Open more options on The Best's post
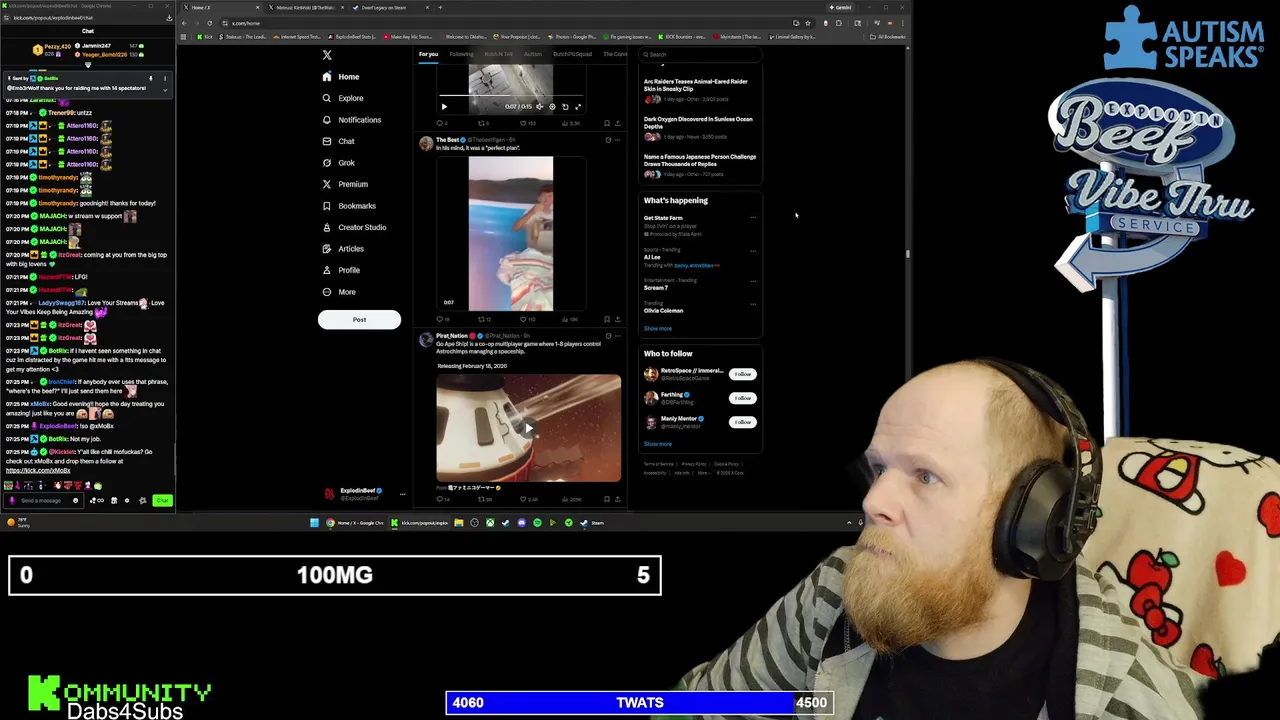The image size is (1280, 720). (x=618, y=140)
